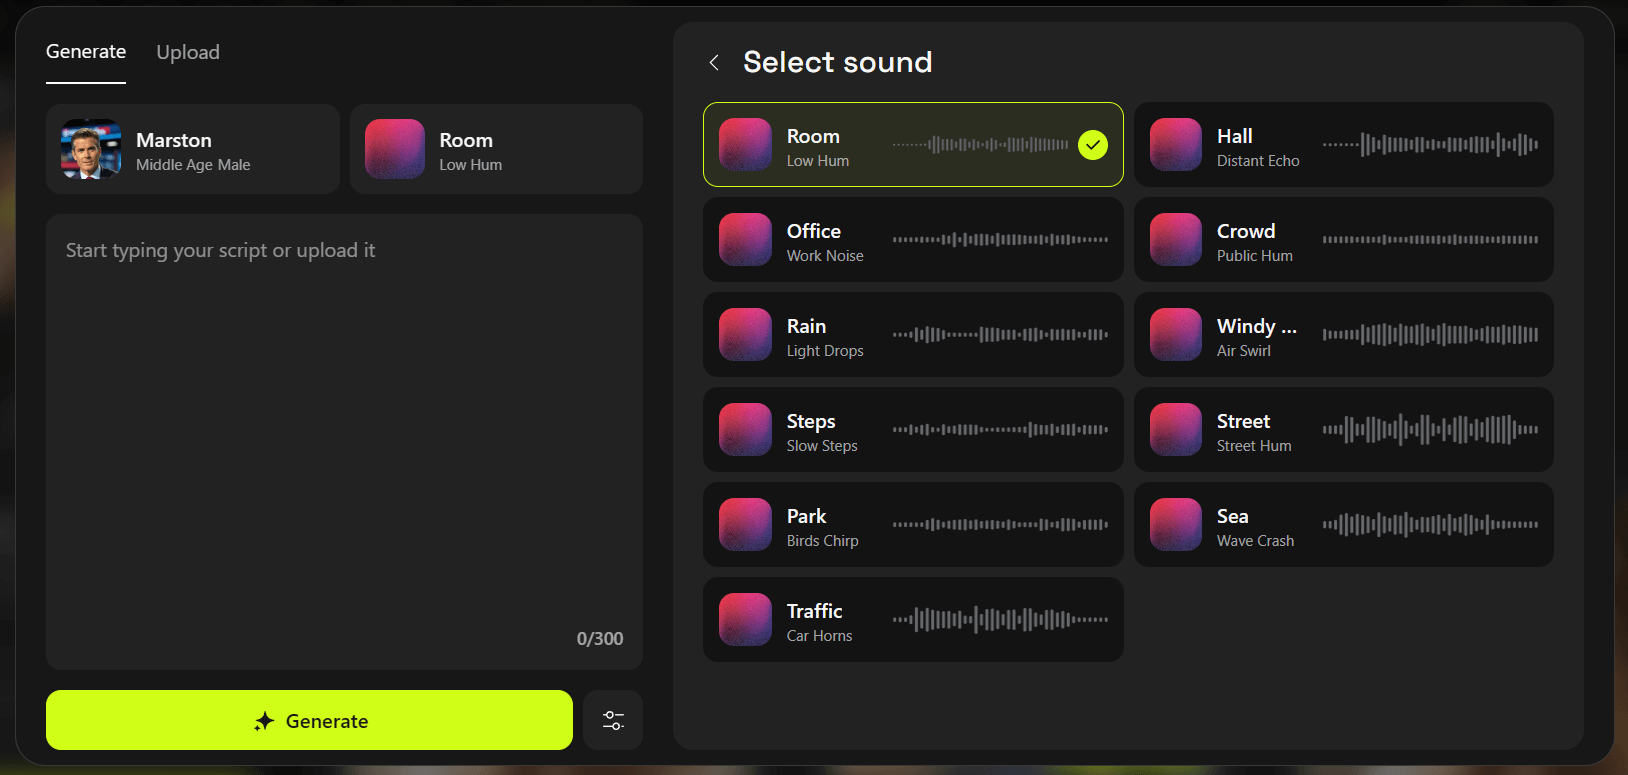Switch to the Upload tab
1628x775 pixels.
[188, 53]
